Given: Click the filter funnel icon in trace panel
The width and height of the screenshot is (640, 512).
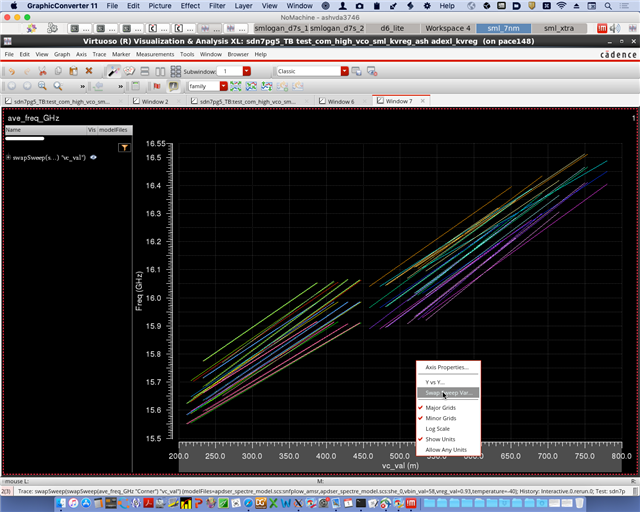Looking at the screenshot, I should pos(124,147).
